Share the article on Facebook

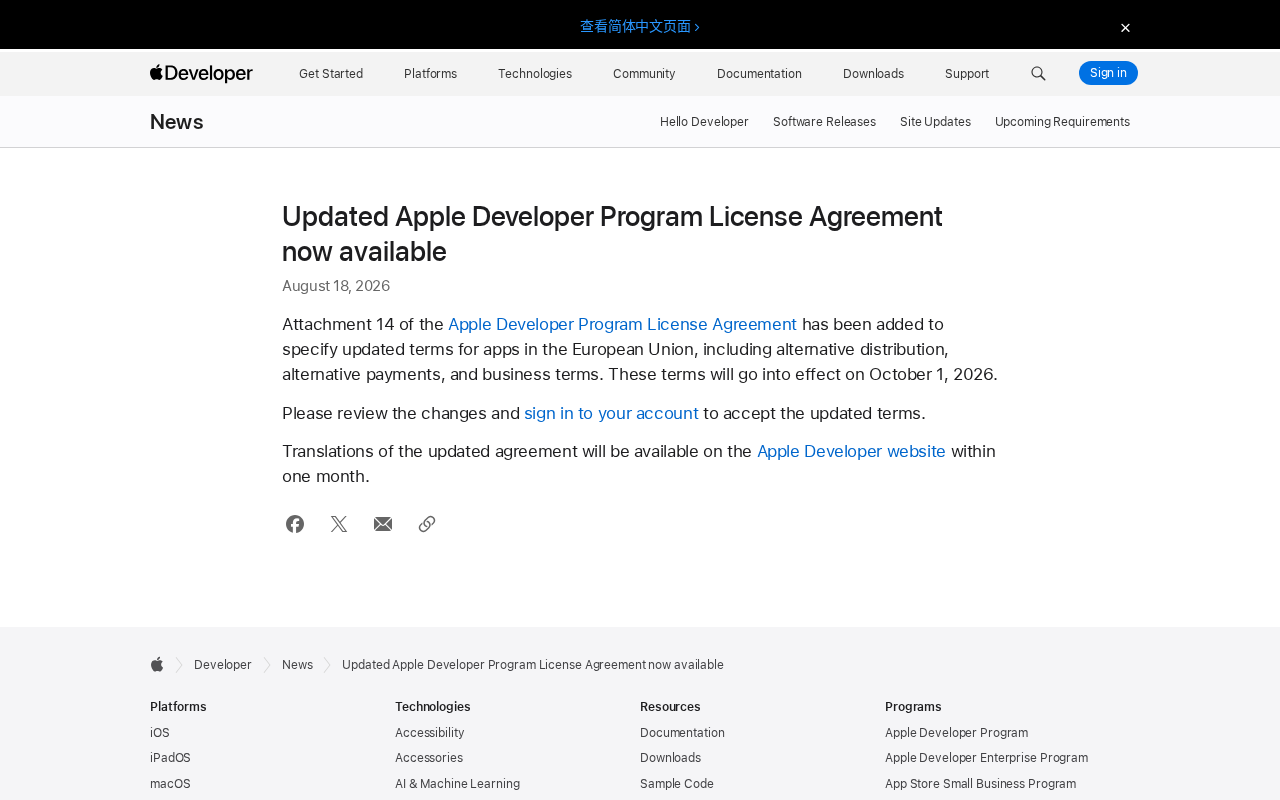pyautogui.click(x=295, y=524)
